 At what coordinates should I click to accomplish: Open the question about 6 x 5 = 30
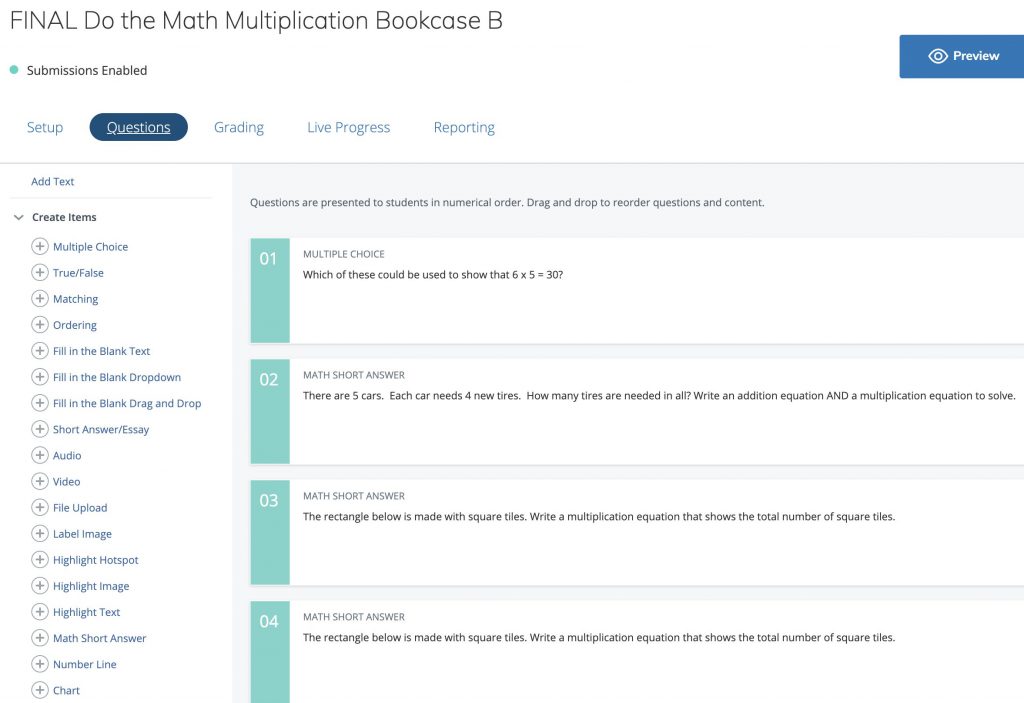(433, 275)
